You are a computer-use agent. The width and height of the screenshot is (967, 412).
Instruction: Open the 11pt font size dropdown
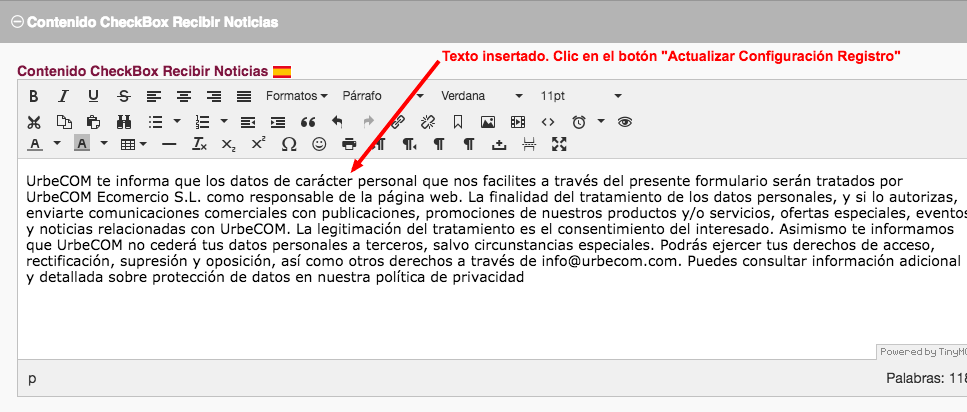coord(581,96)
